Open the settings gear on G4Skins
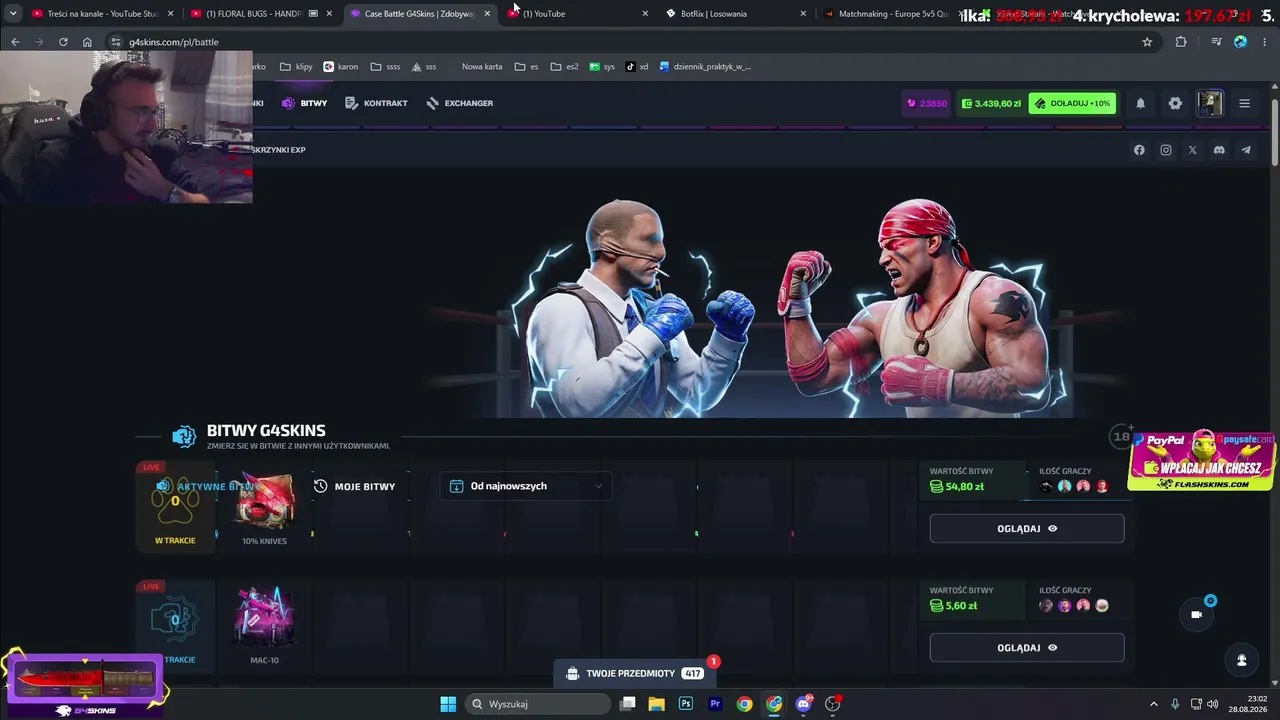Viewport: 1280px width, 720px height. 1175,103
